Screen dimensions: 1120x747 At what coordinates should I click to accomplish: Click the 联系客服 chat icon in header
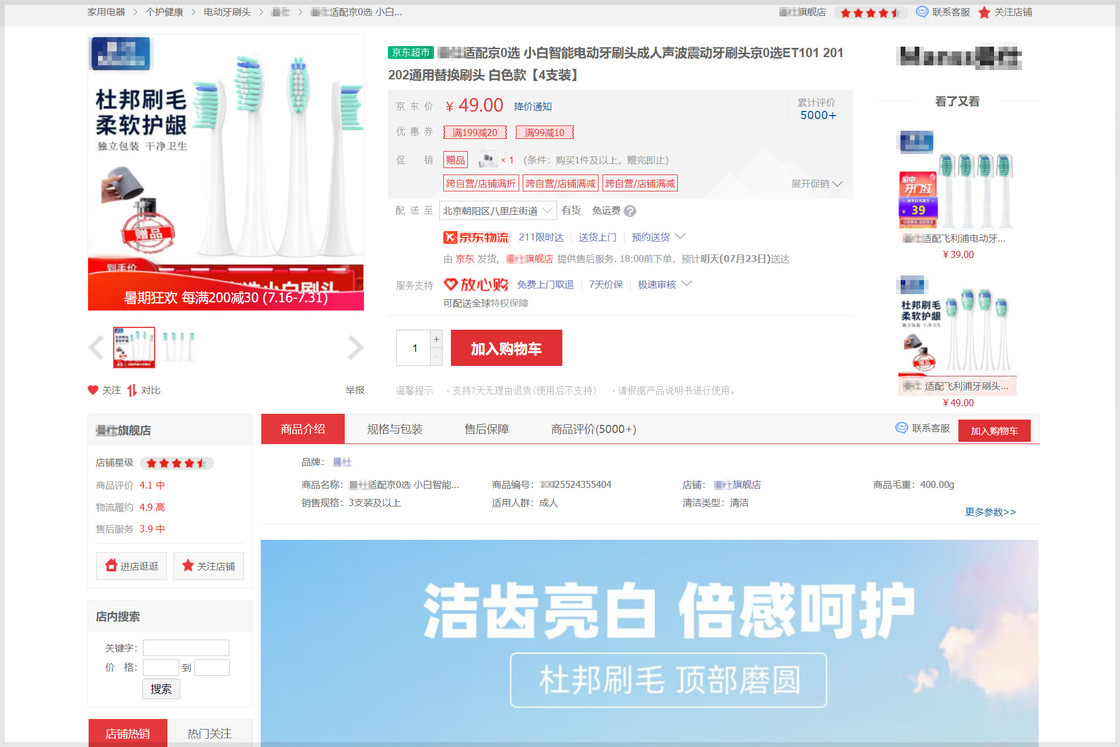[x=922, y=12]
